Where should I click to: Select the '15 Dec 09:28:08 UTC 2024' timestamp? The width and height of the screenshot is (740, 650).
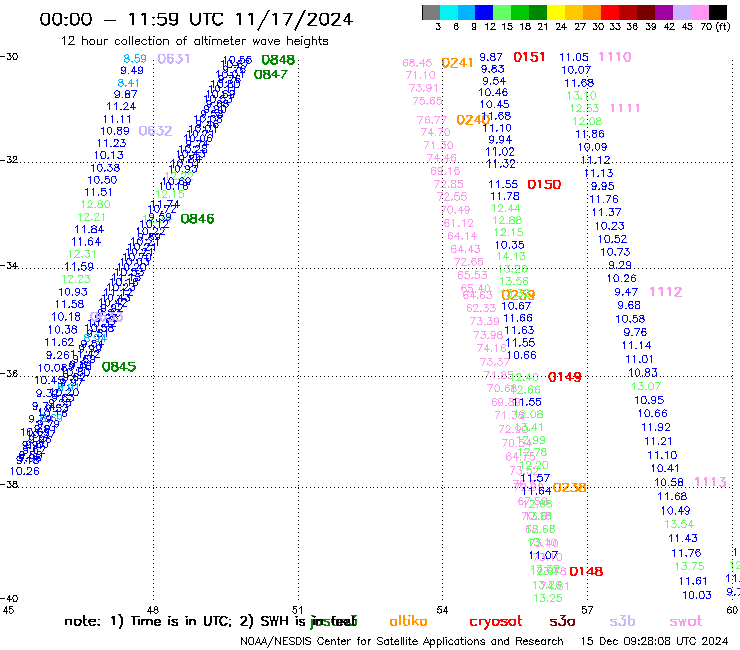654,641
